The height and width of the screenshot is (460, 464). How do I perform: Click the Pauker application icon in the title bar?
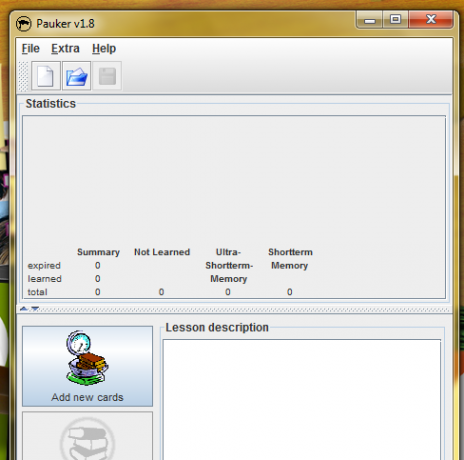coord(24,24)
